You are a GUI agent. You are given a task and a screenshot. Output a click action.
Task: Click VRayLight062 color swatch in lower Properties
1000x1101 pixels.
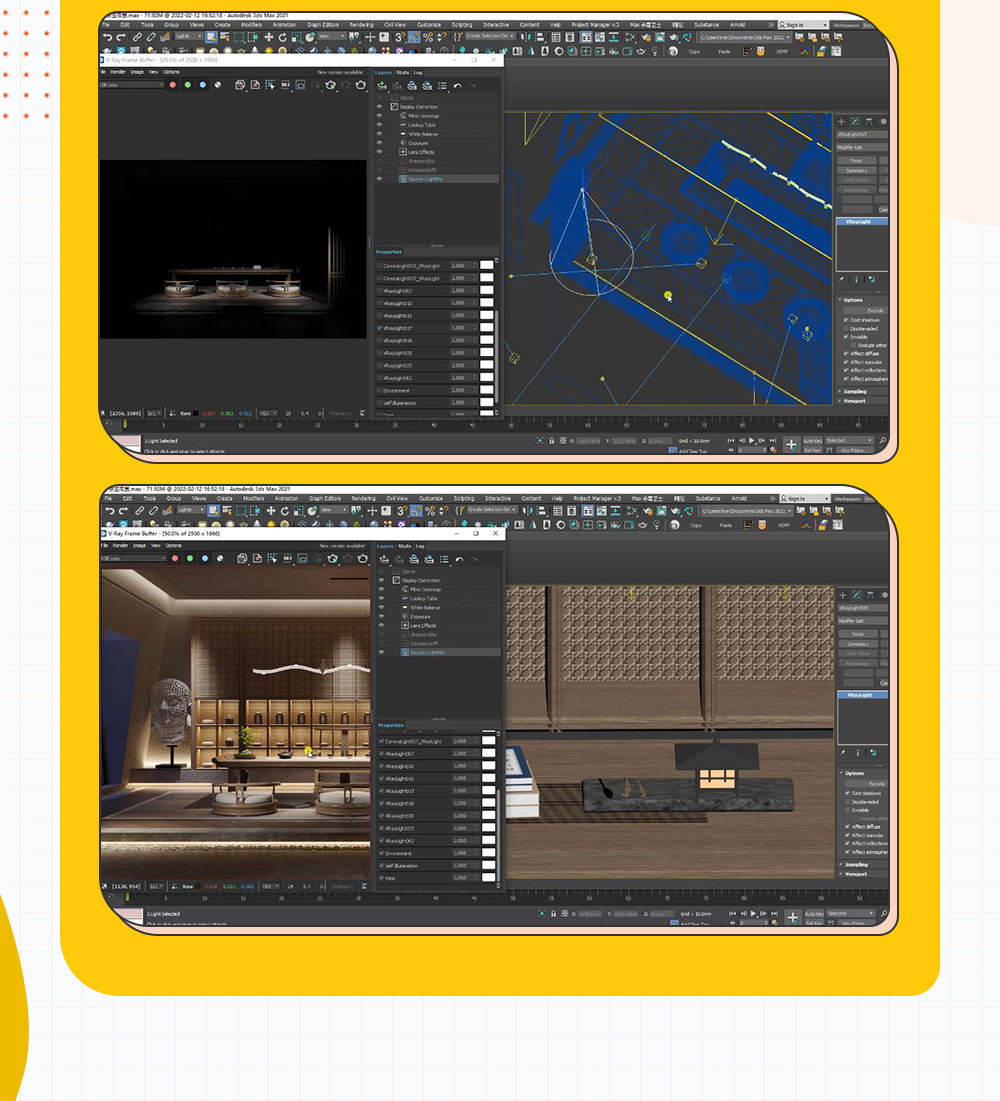pos(489,840)
